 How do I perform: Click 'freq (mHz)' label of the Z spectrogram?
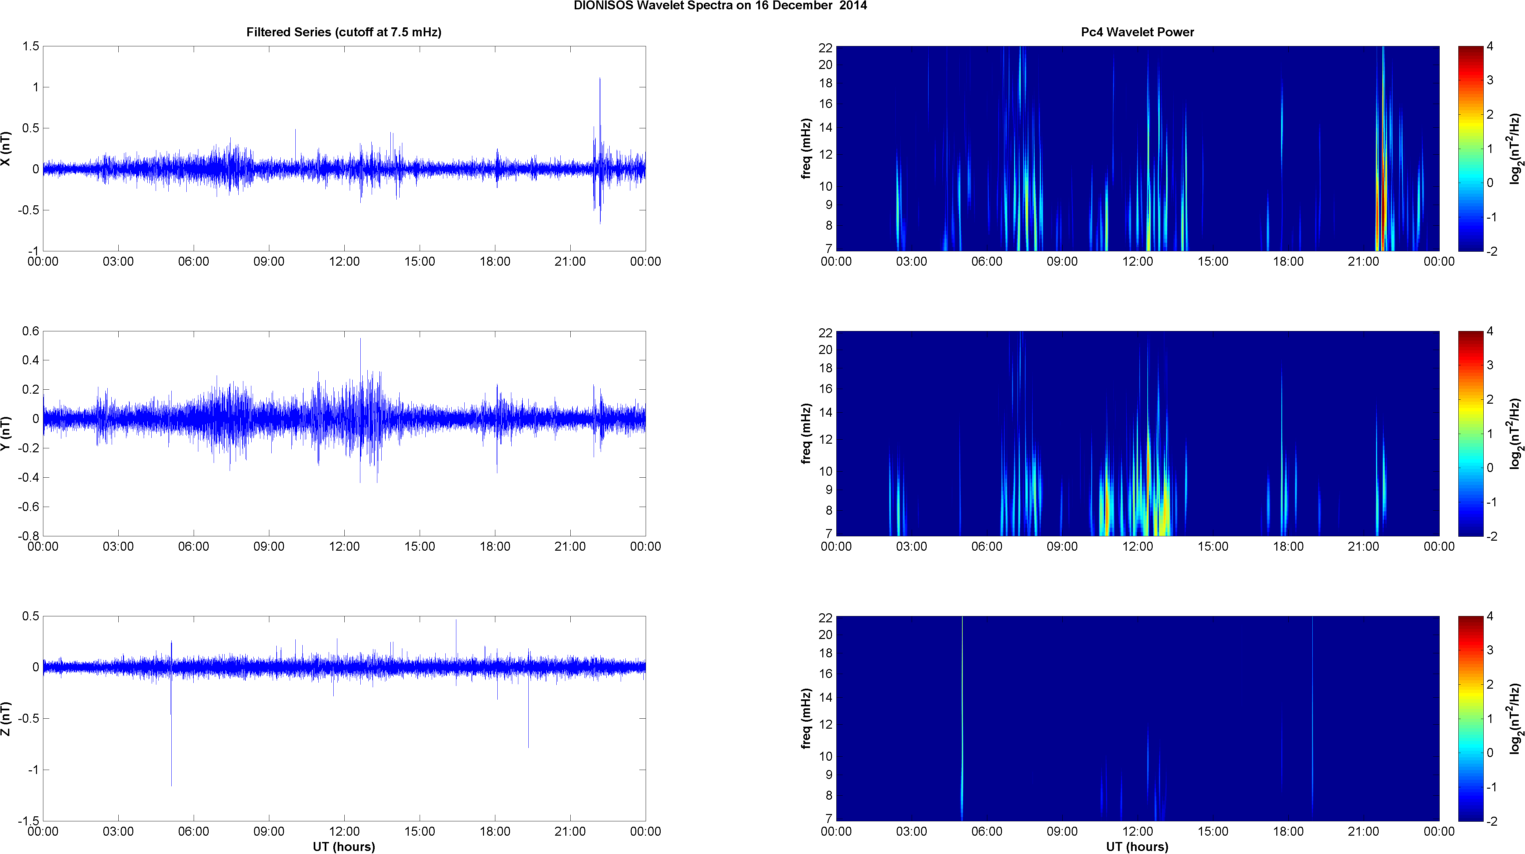[x=805, y=719]
